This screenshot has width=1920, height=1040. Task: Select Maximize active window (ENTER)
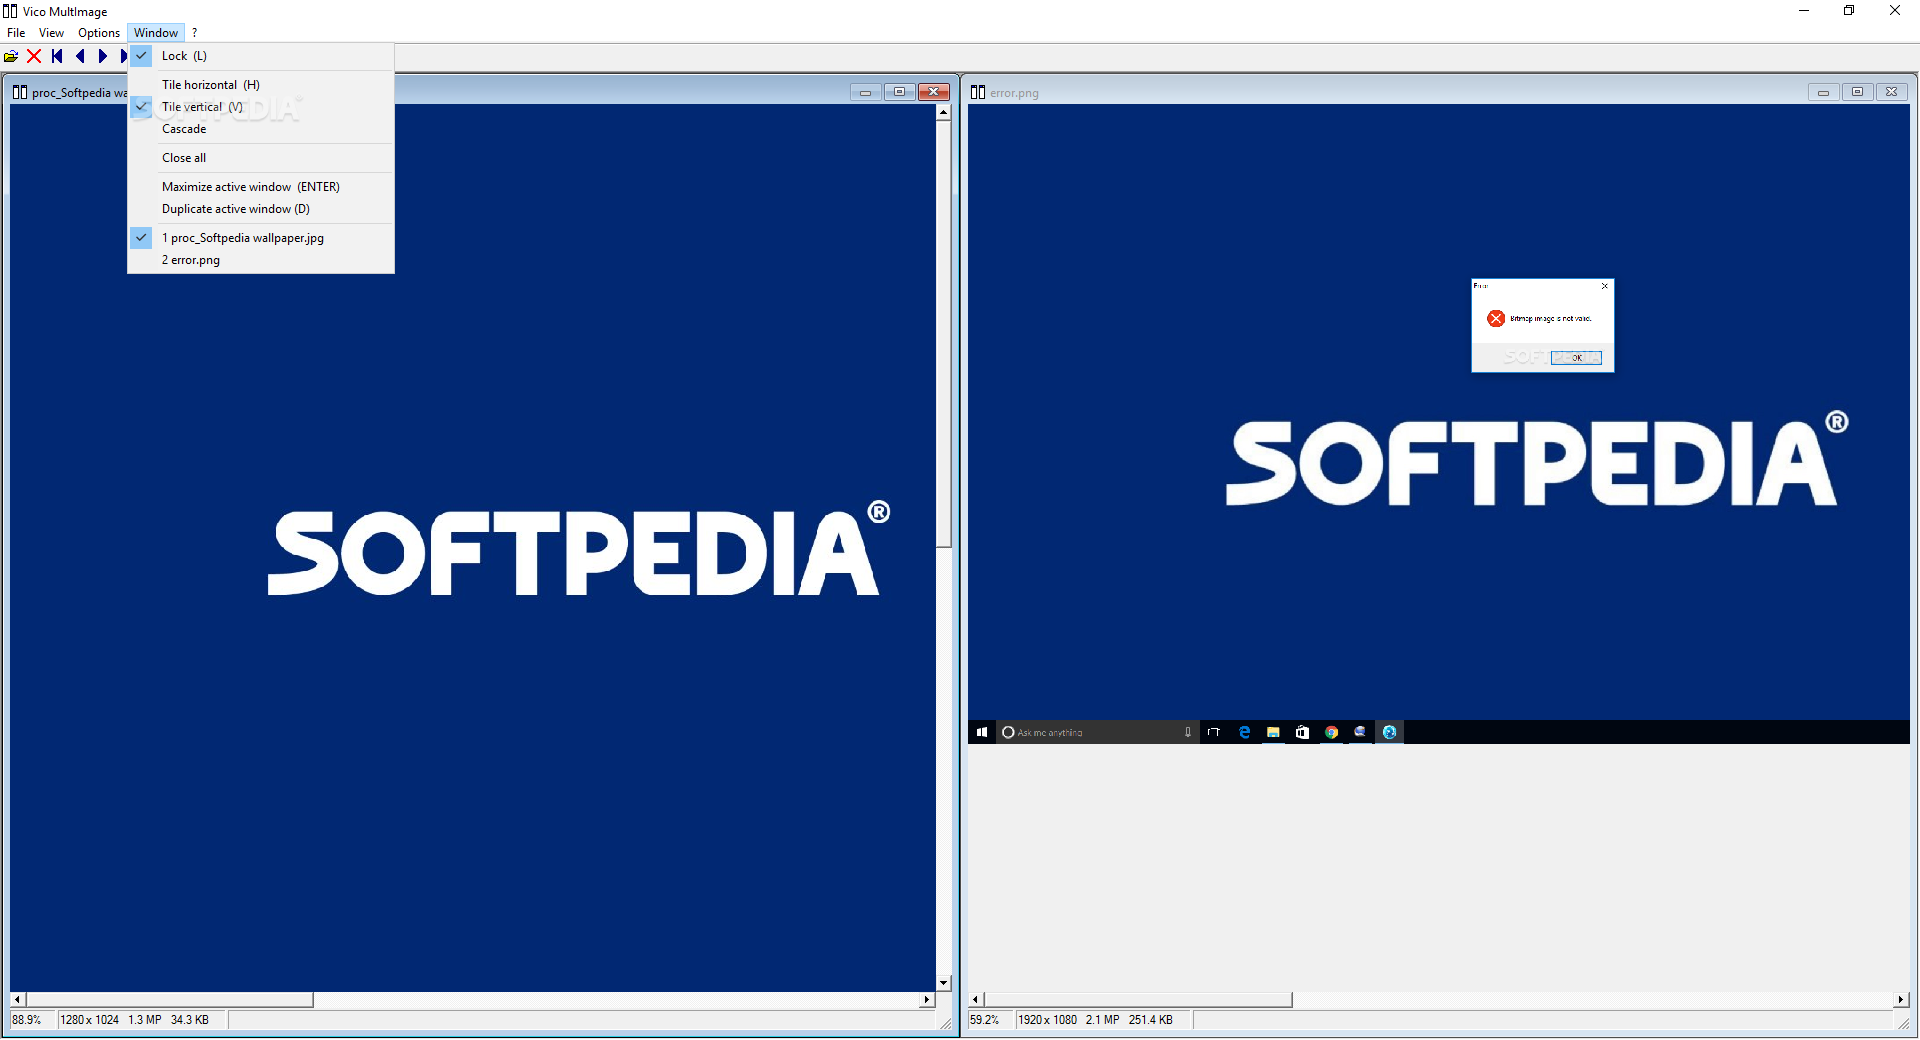[x=261, y=187]
